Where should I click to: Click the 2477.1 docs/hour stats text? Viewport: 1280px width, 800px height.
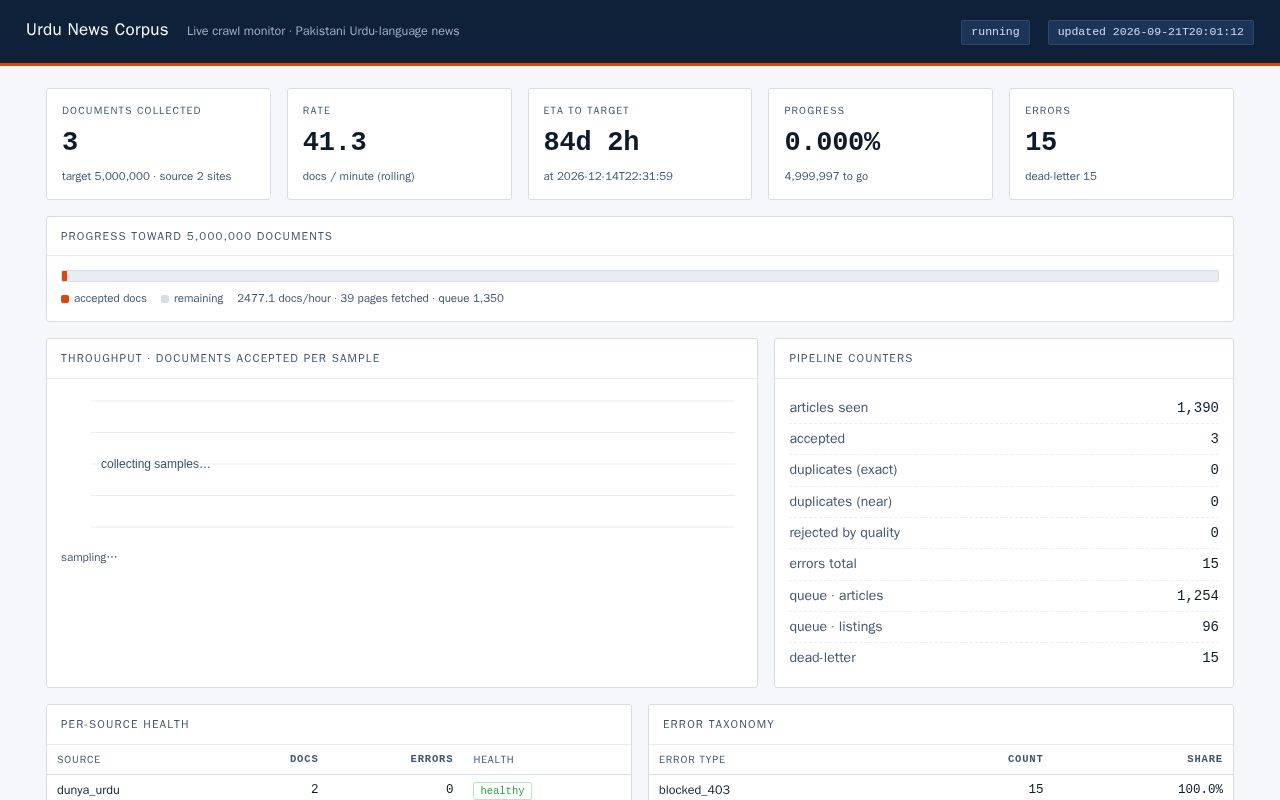tap(370, 298)
